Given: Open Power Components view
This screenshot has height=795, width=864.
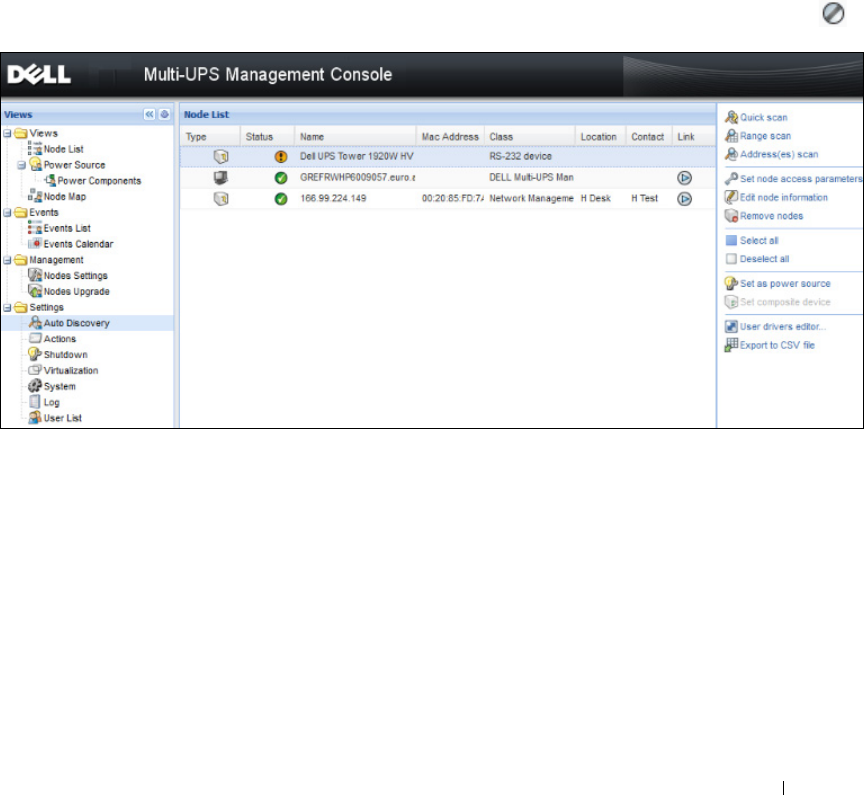Looking at the screenshot, I should [99, 181].
